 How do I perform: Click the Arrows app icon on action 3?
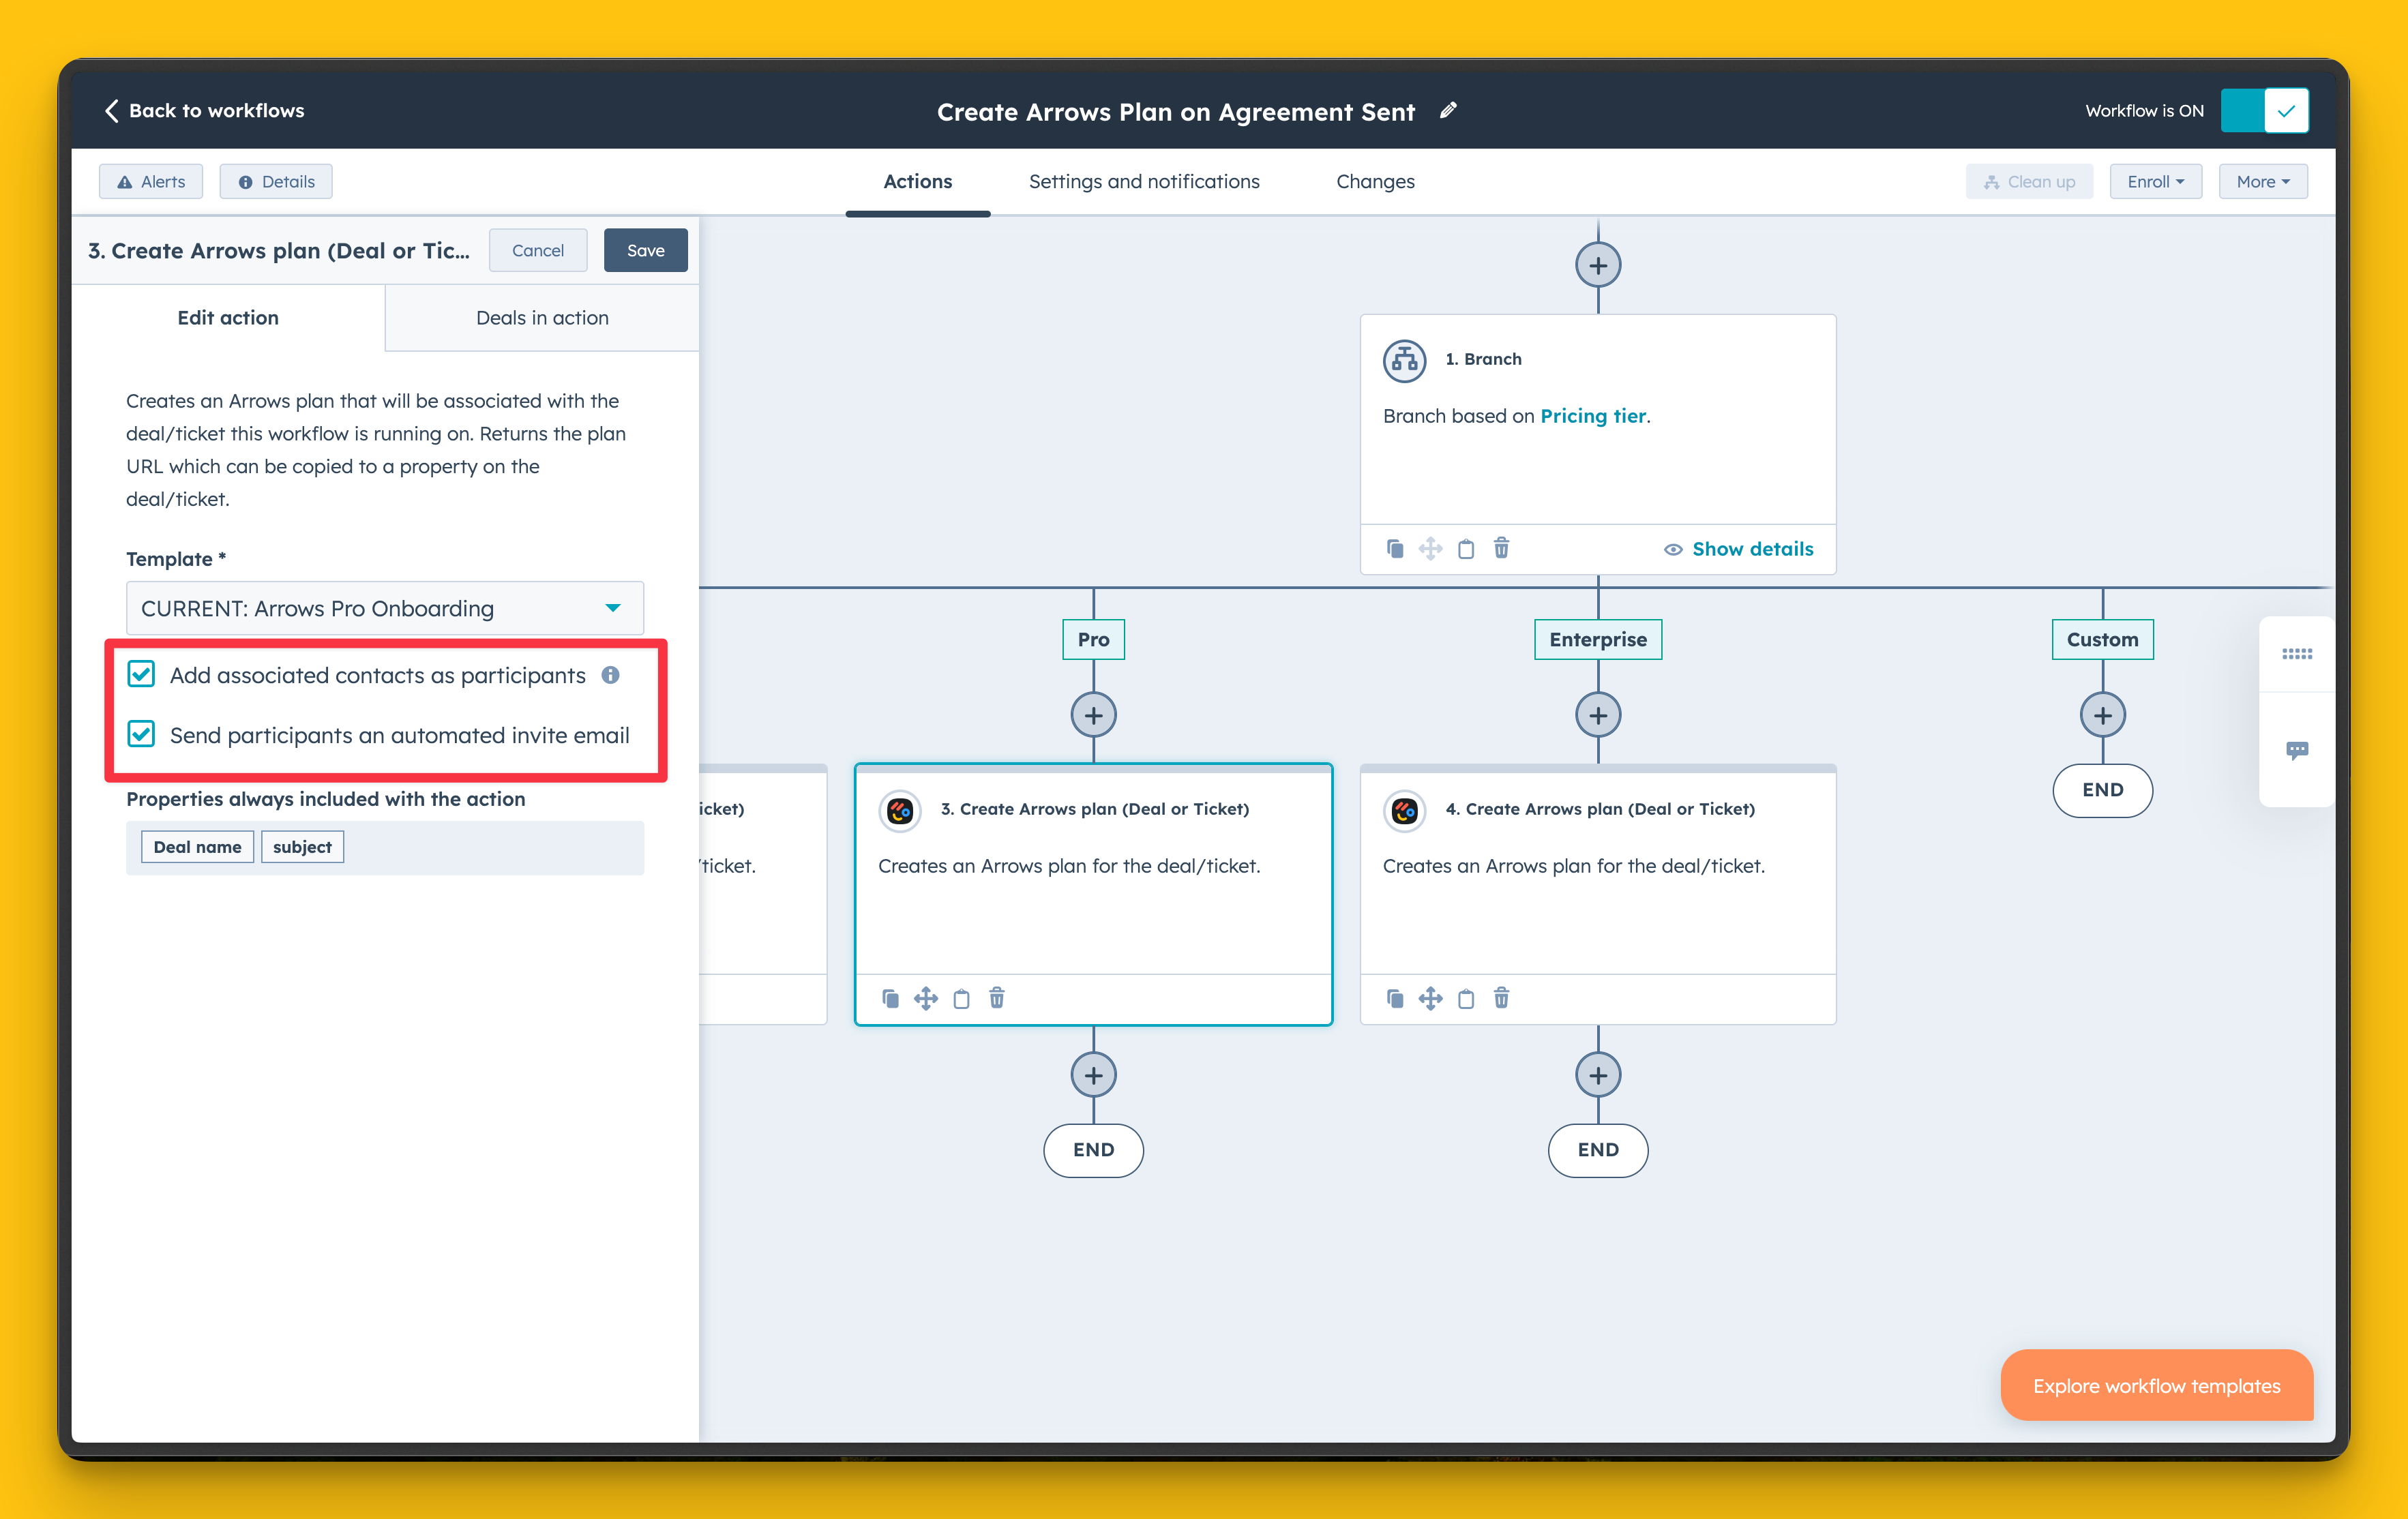pyautogui.click(x=899, y=810)
